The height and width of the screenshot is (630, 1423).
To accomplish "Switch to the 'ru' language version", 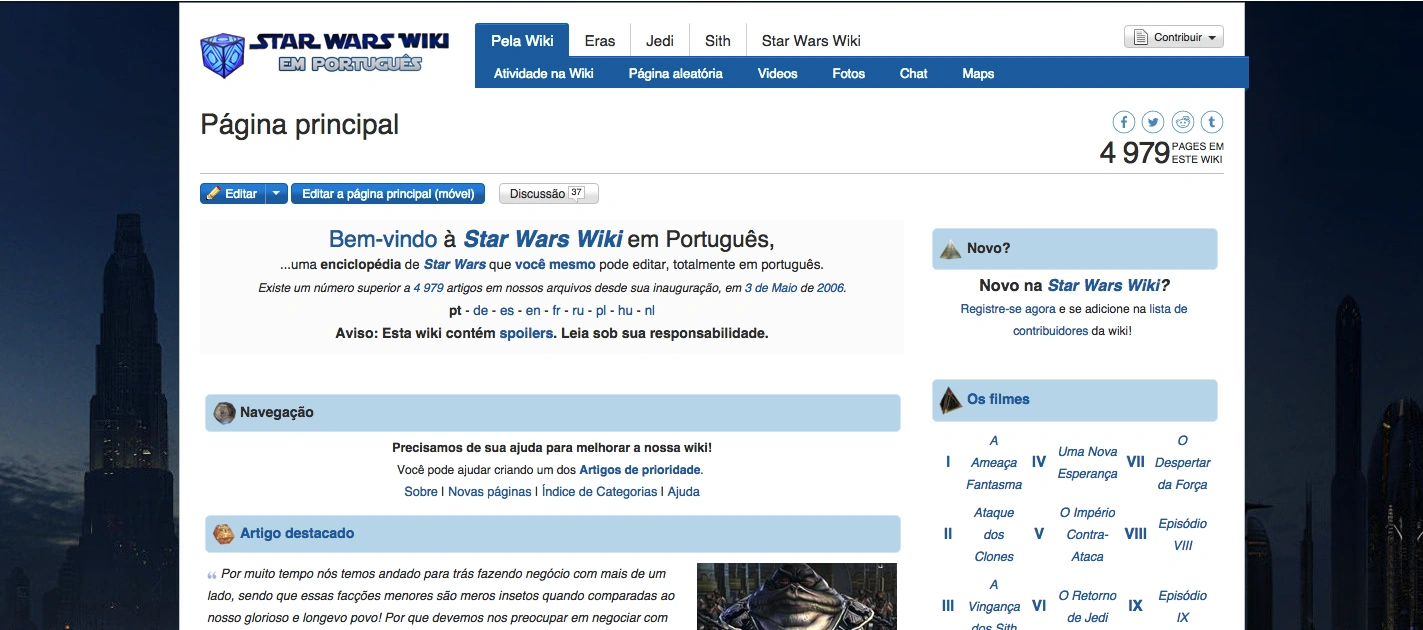I will point(578,311).
